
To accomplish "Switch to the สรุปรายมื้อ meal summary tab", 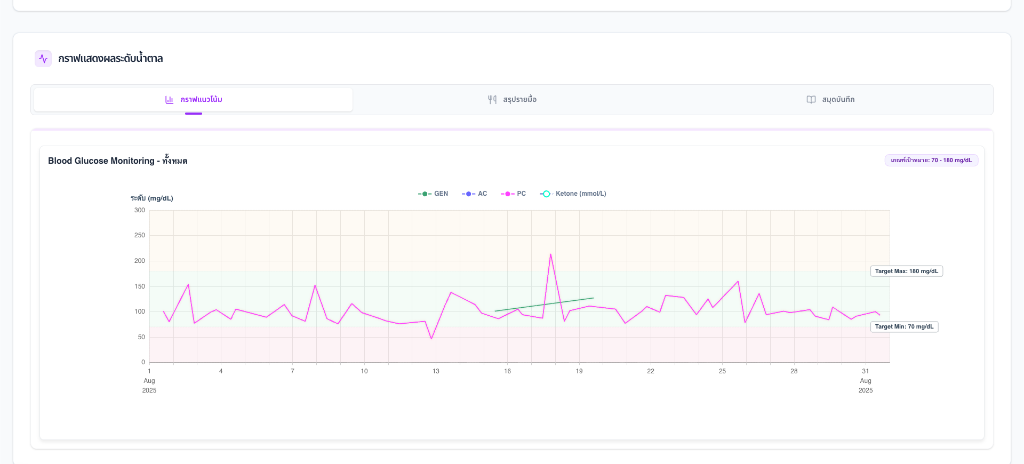I will click(x=512, y=99).
